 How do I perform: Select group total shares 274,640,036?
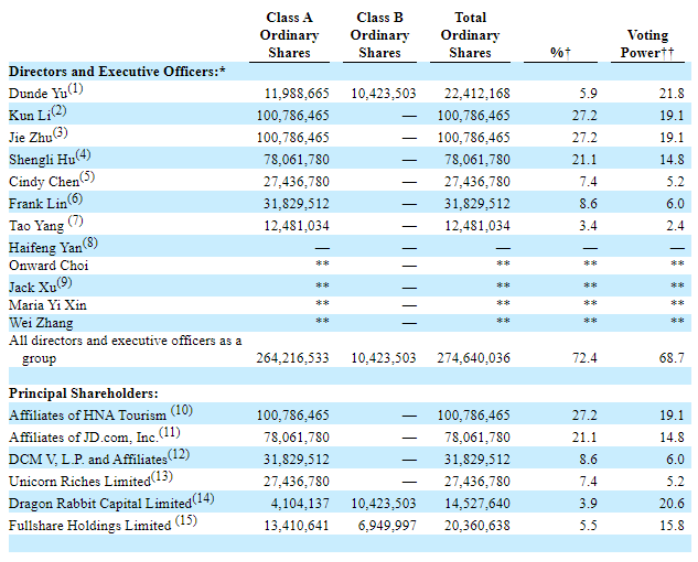click(473, 358)
